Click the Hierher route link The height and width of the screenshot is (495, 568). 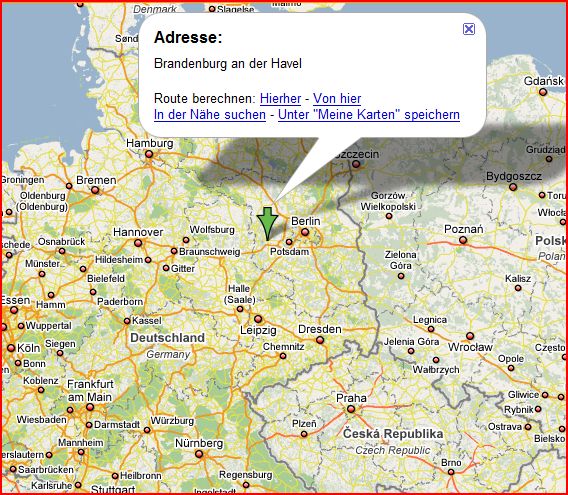click(x=280, y=99)
